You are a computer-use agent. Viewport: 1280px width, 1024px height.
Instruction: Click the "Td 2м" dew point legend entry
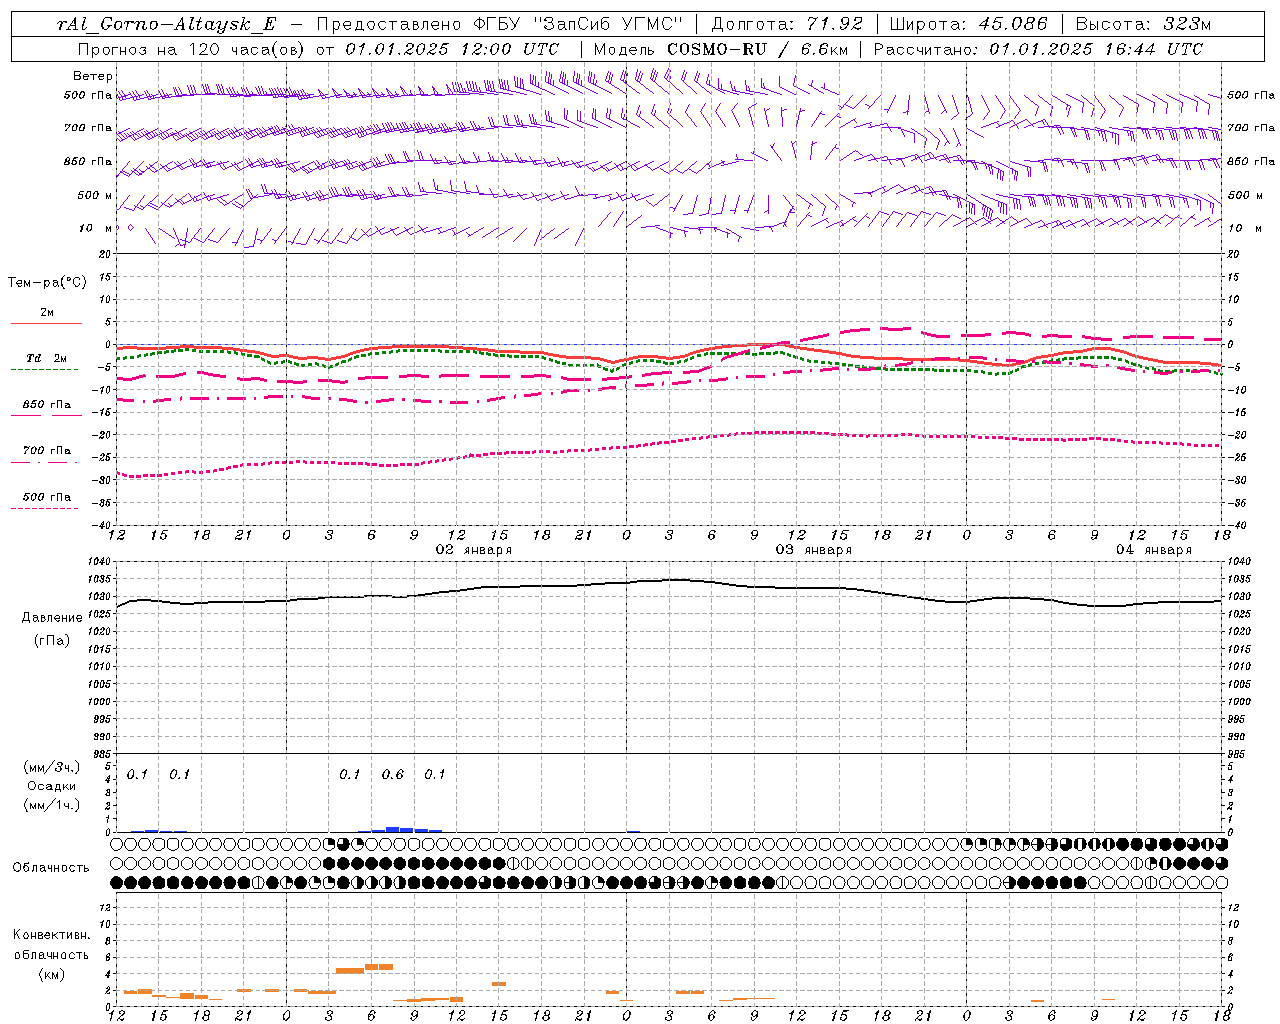[x=47, y=358]
